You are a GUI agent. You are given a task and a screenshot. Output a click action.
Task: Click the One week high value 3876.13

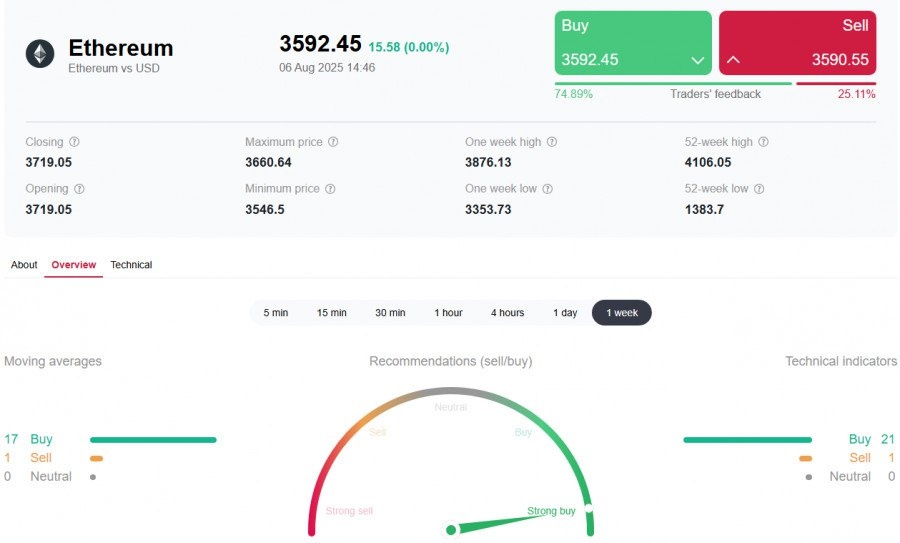tap(488, 162)
